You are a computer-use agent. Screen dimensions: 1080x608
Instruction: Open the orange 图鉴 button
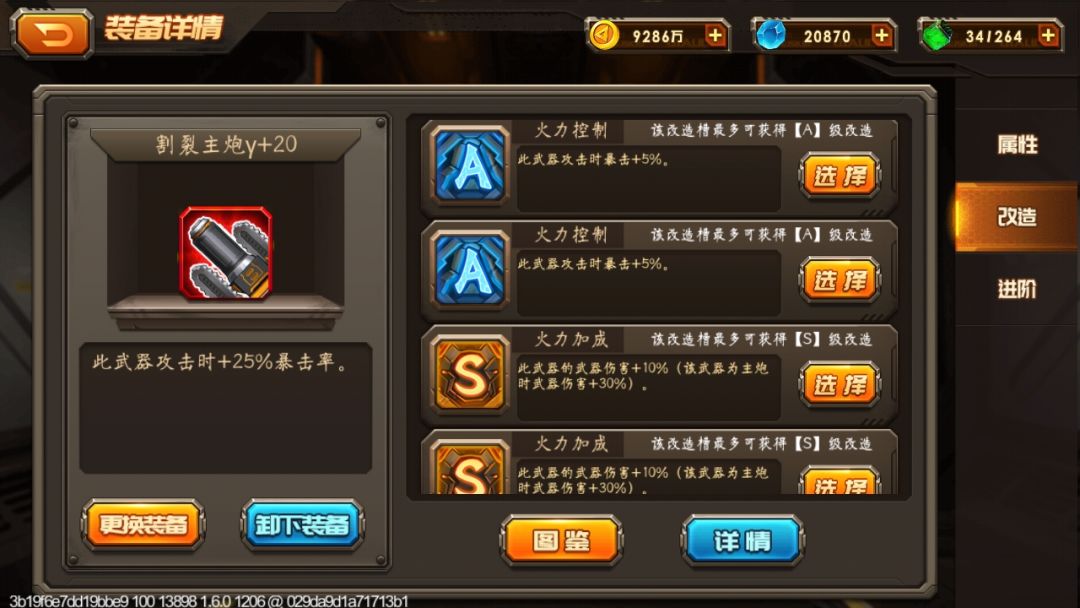pos(561,541)
